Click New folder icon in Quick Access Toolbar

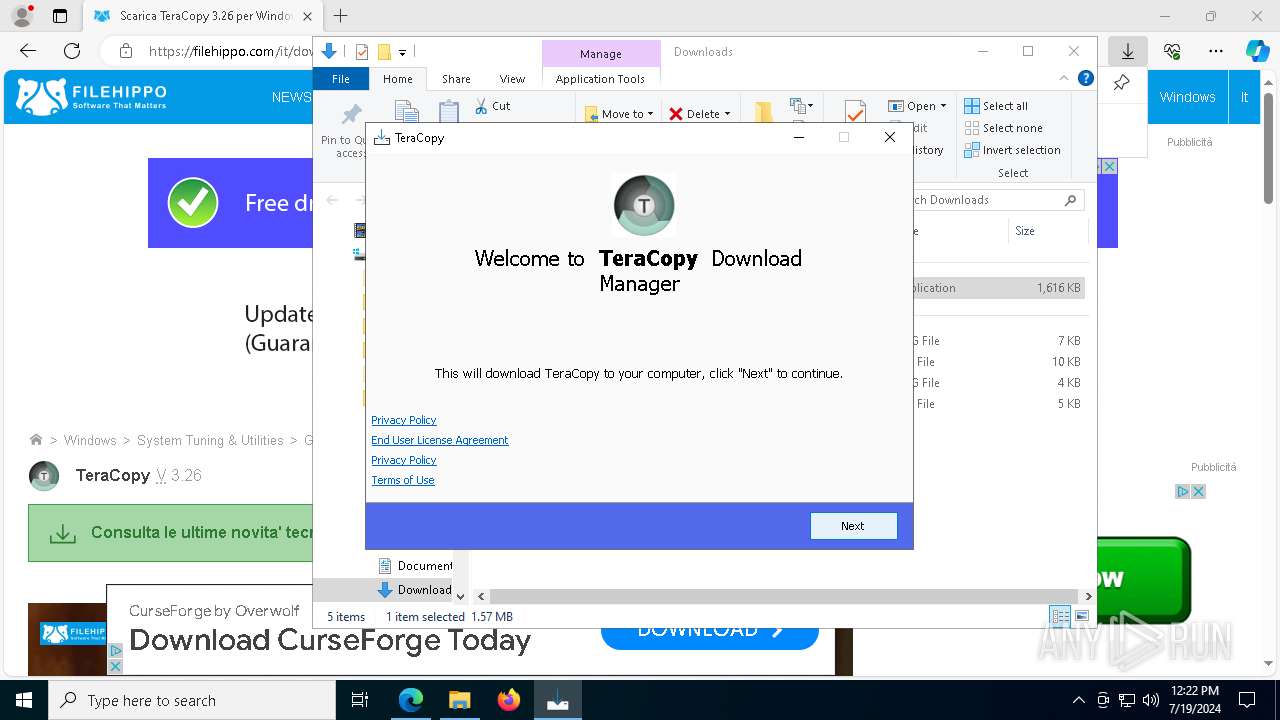[384, 52]
